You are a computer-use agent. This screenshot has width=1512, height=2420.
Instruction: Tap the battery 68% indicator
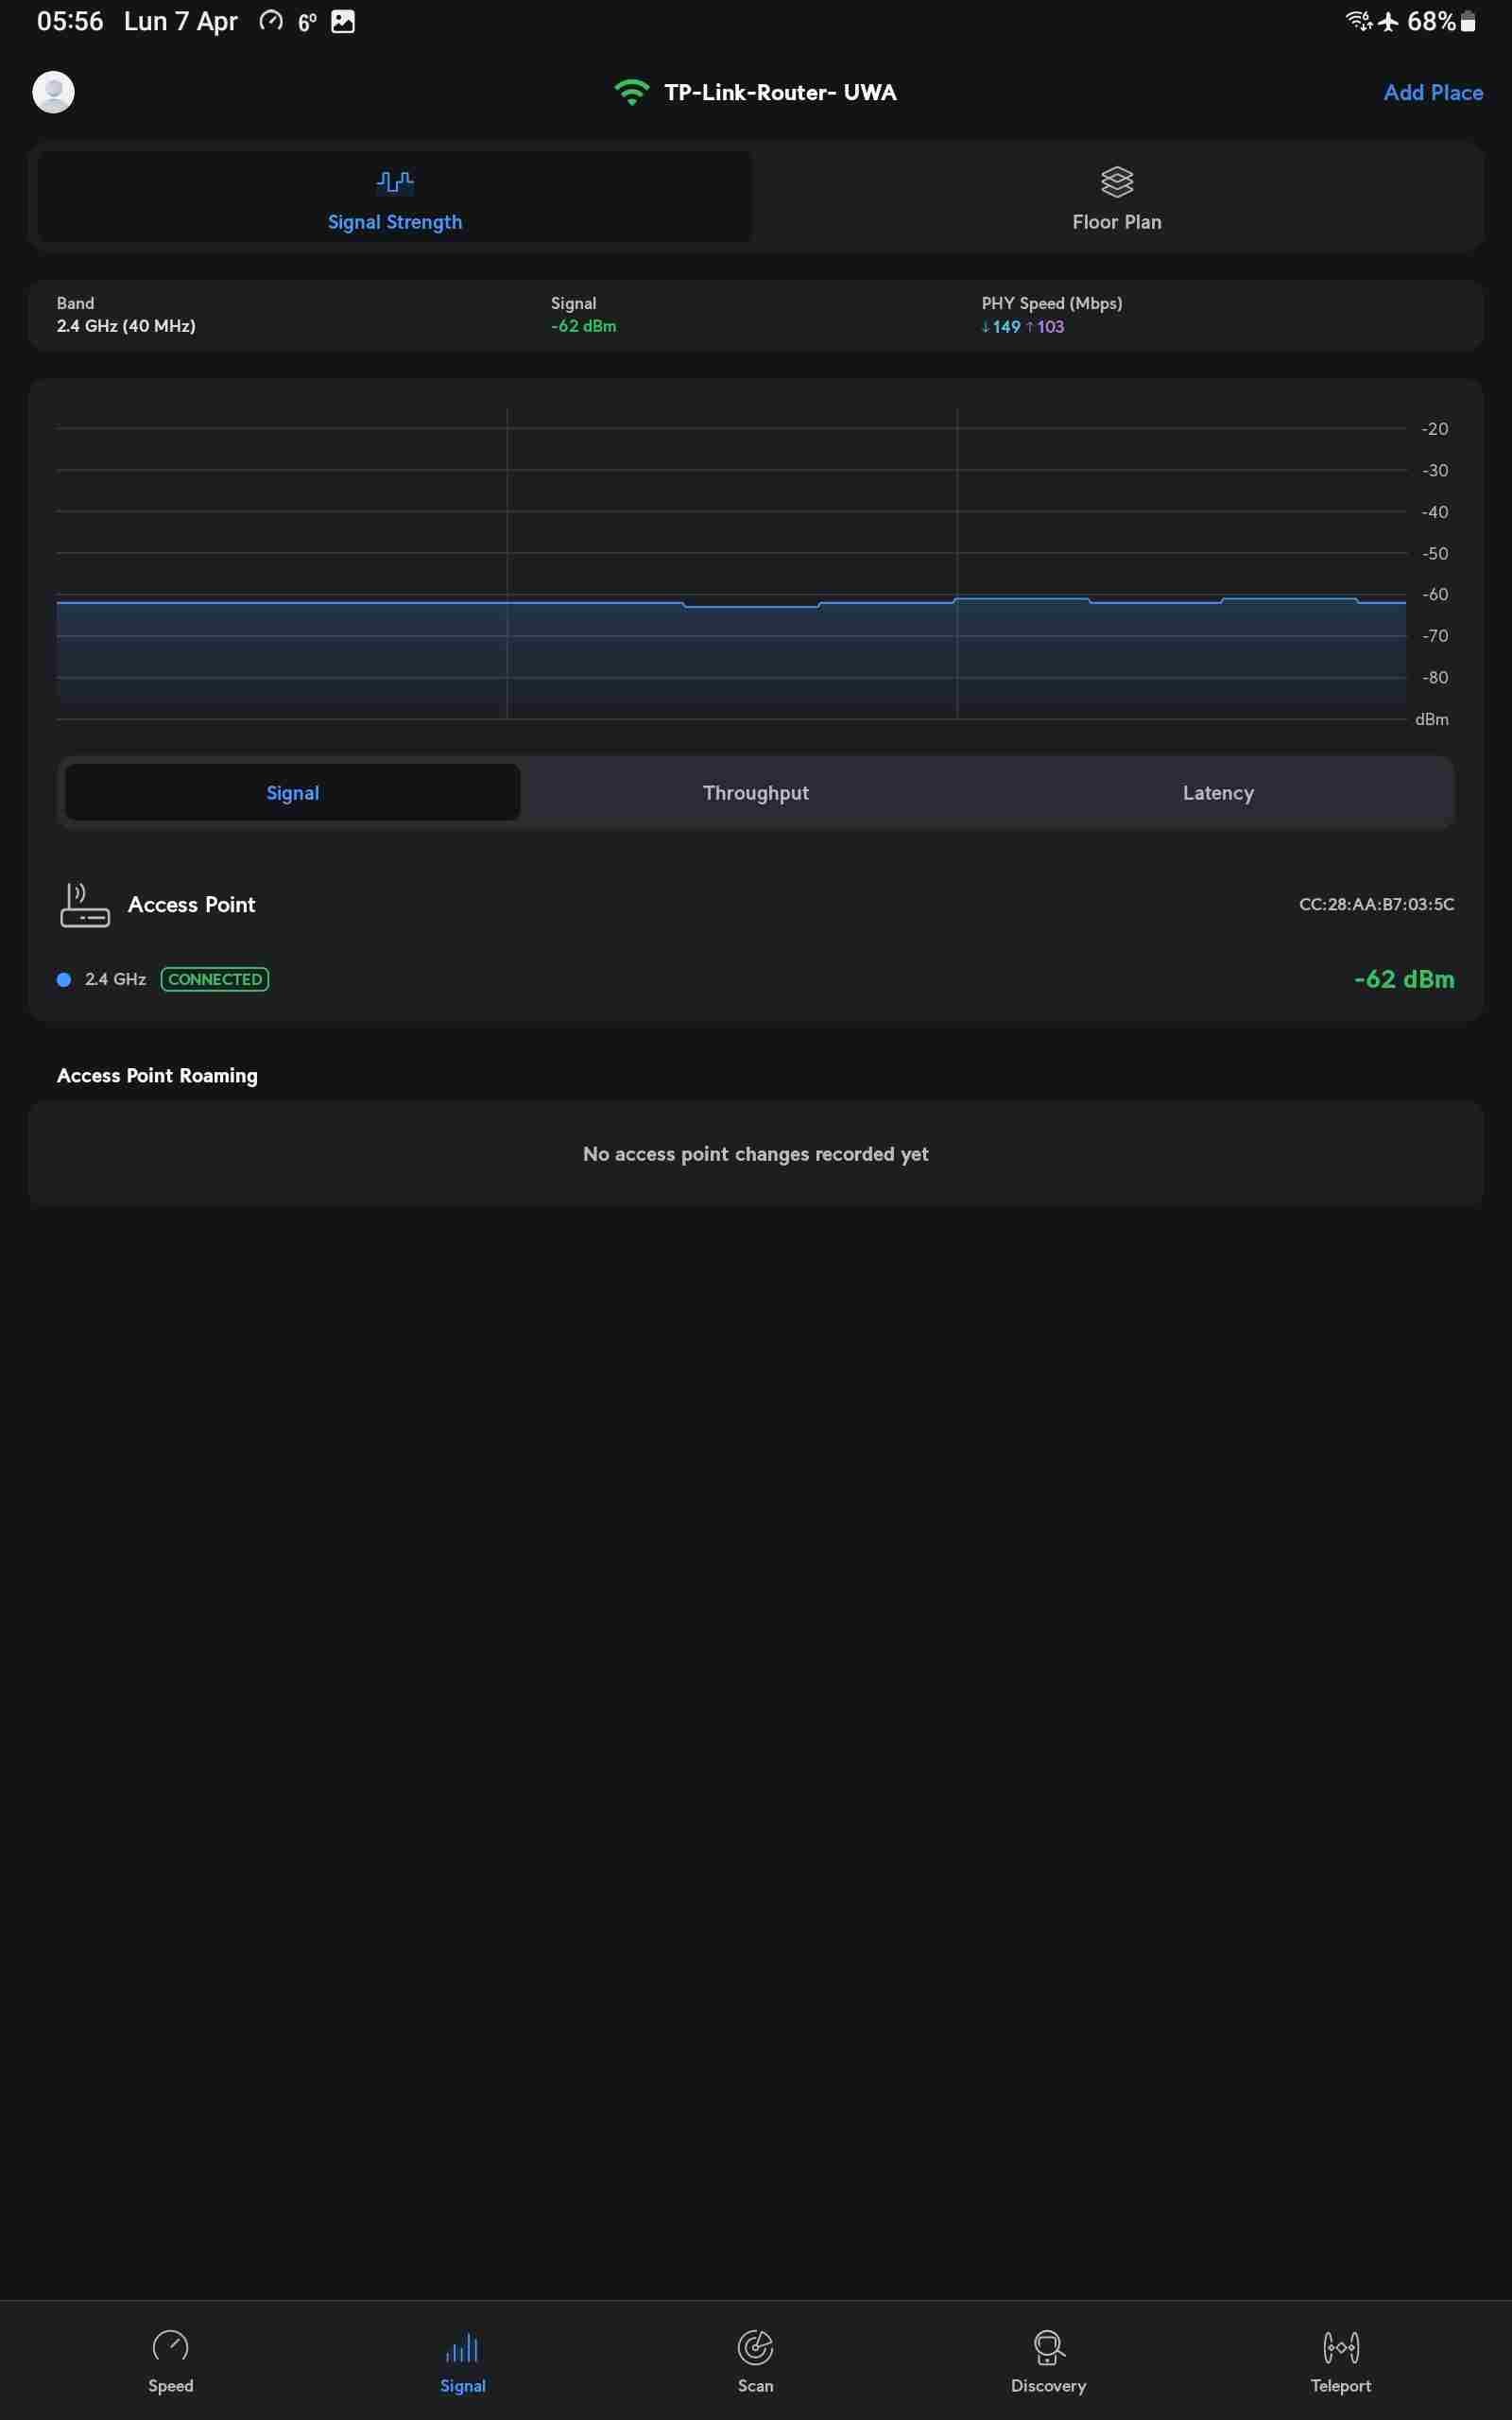point(1441,21)
